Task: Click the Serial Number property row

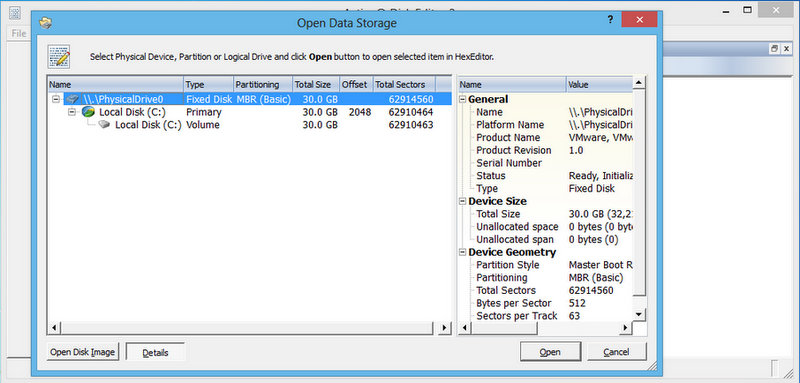Action: tap(545, 163)
